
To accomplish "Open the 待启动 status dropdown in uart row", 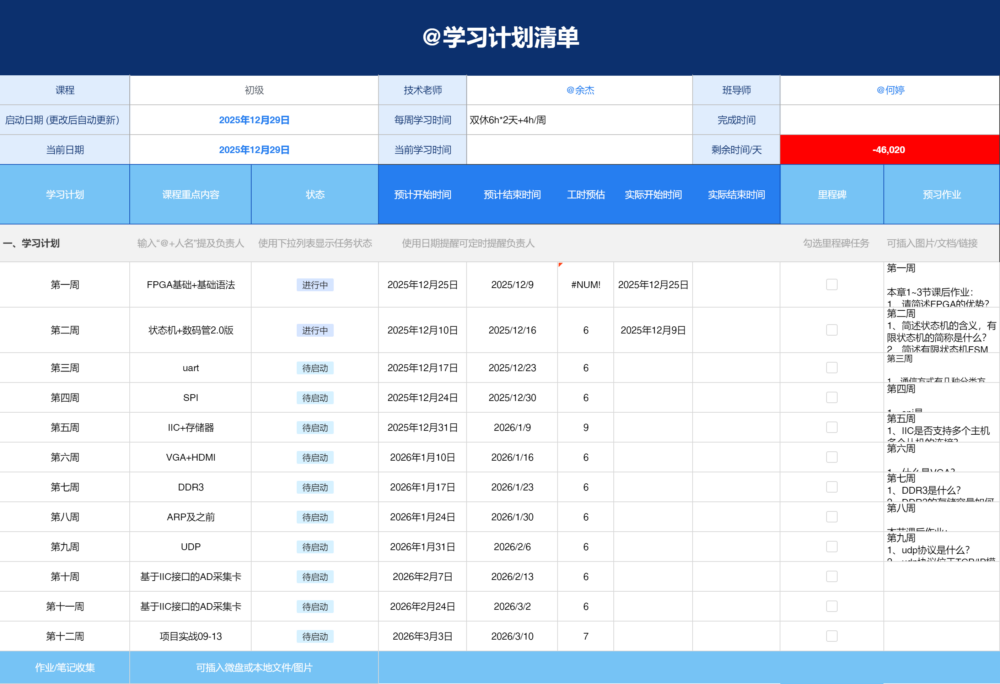I will pos(315,368).
